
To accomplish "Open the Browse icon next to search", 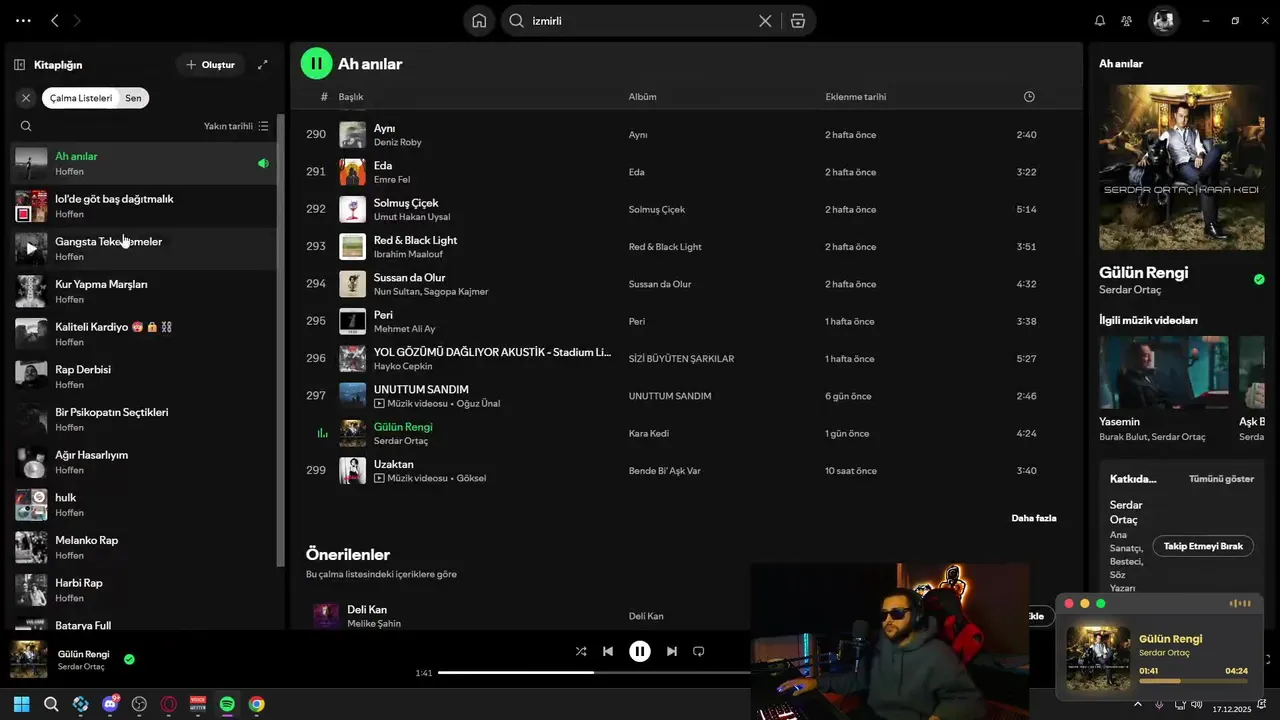I will point(797,20).
